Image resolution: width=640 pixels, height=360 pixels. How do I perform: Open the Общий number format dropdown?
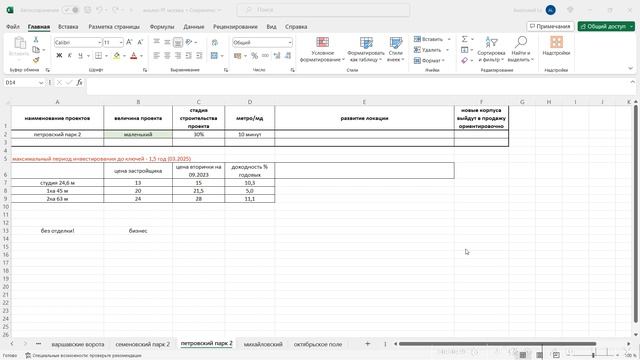point(290,42)
